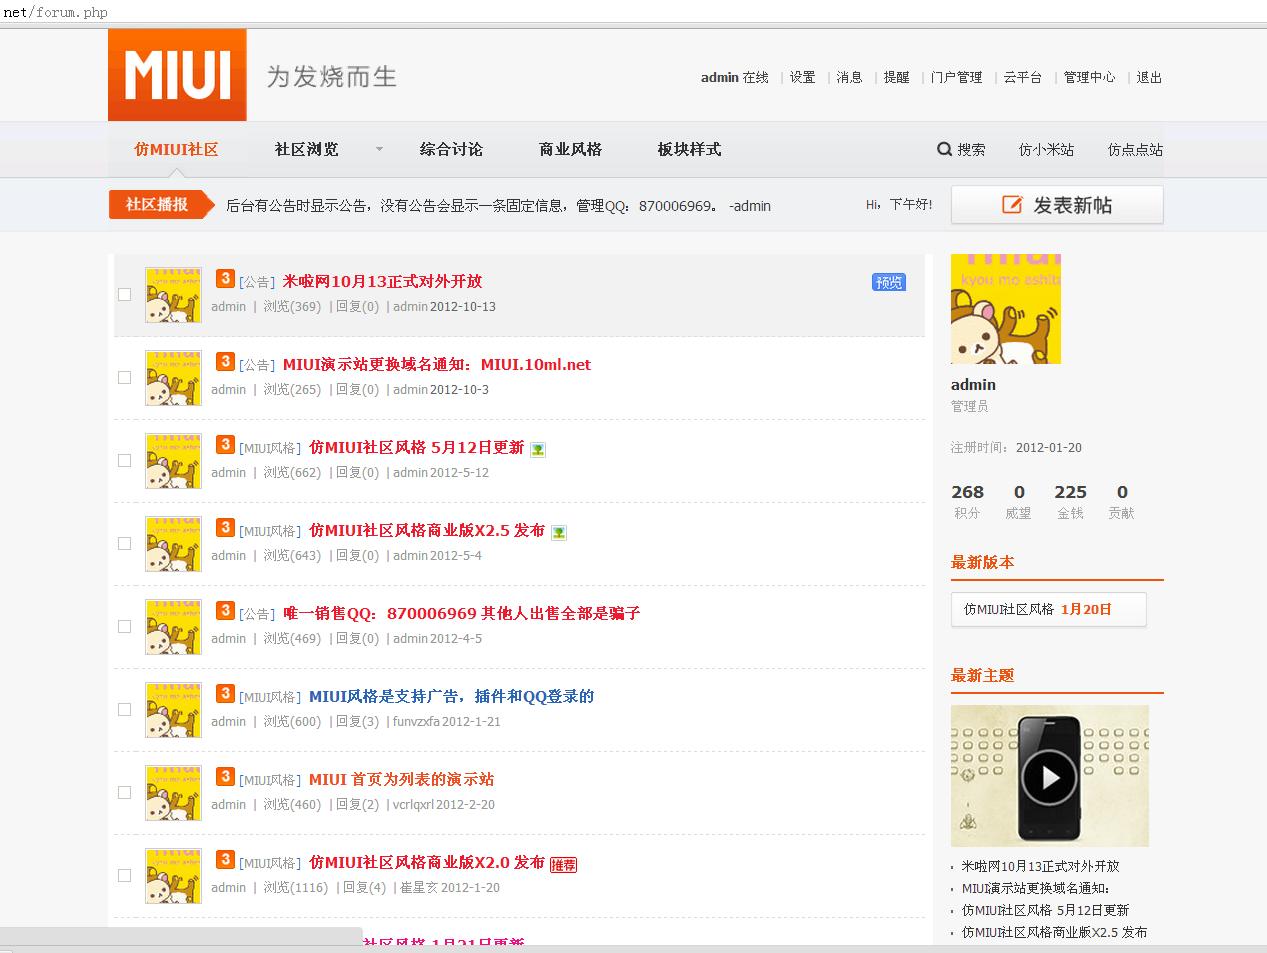Image resolution: width=1267 pixels, height=953 pixels.
Task: Click avatar of 商业版X2.0 发布 thread
Action: [173, 875]
